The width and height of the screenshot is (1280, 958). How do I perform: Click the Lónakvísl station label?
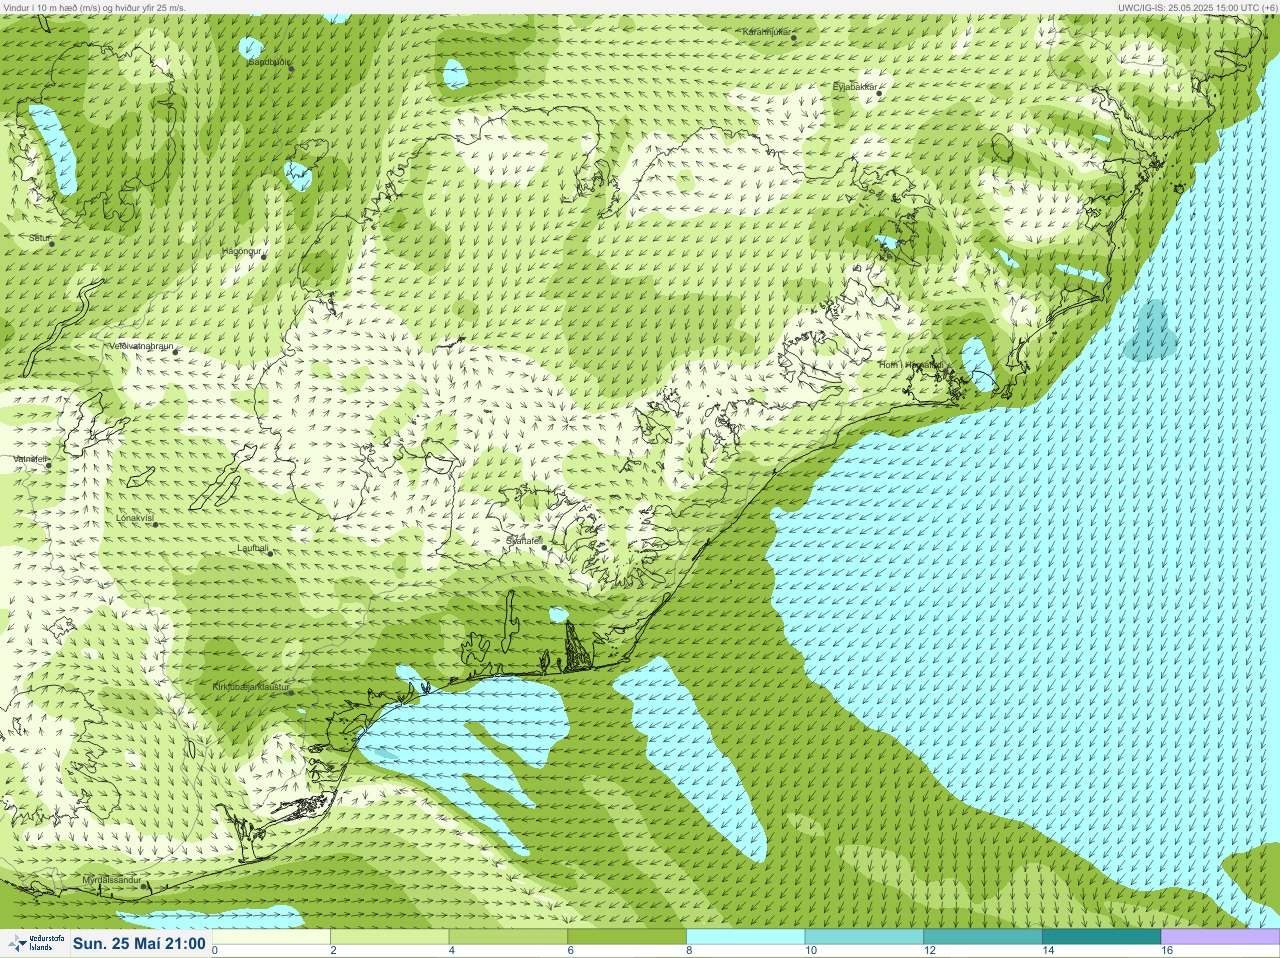[x=134, y=518]
